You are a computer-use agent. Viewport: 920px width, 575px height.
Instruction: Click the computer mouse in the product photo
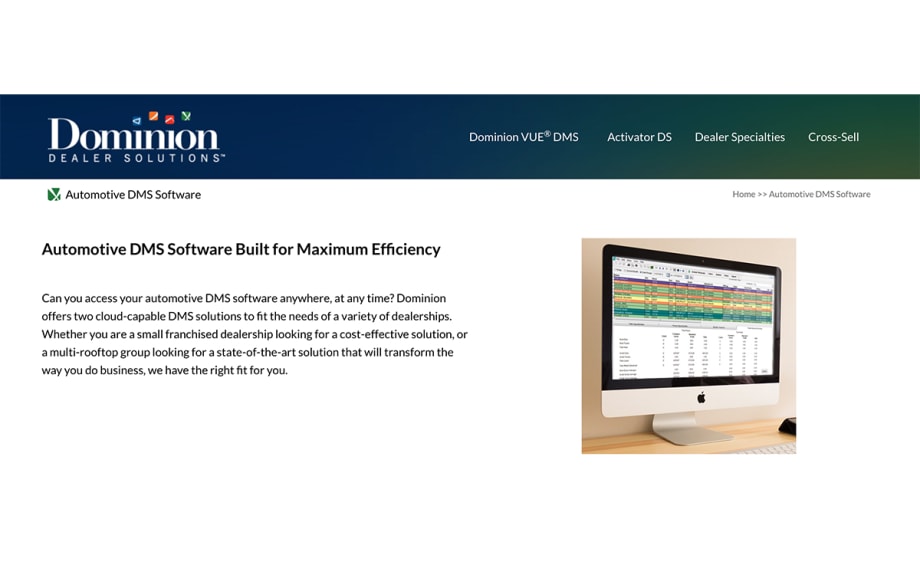coord(788,426)
